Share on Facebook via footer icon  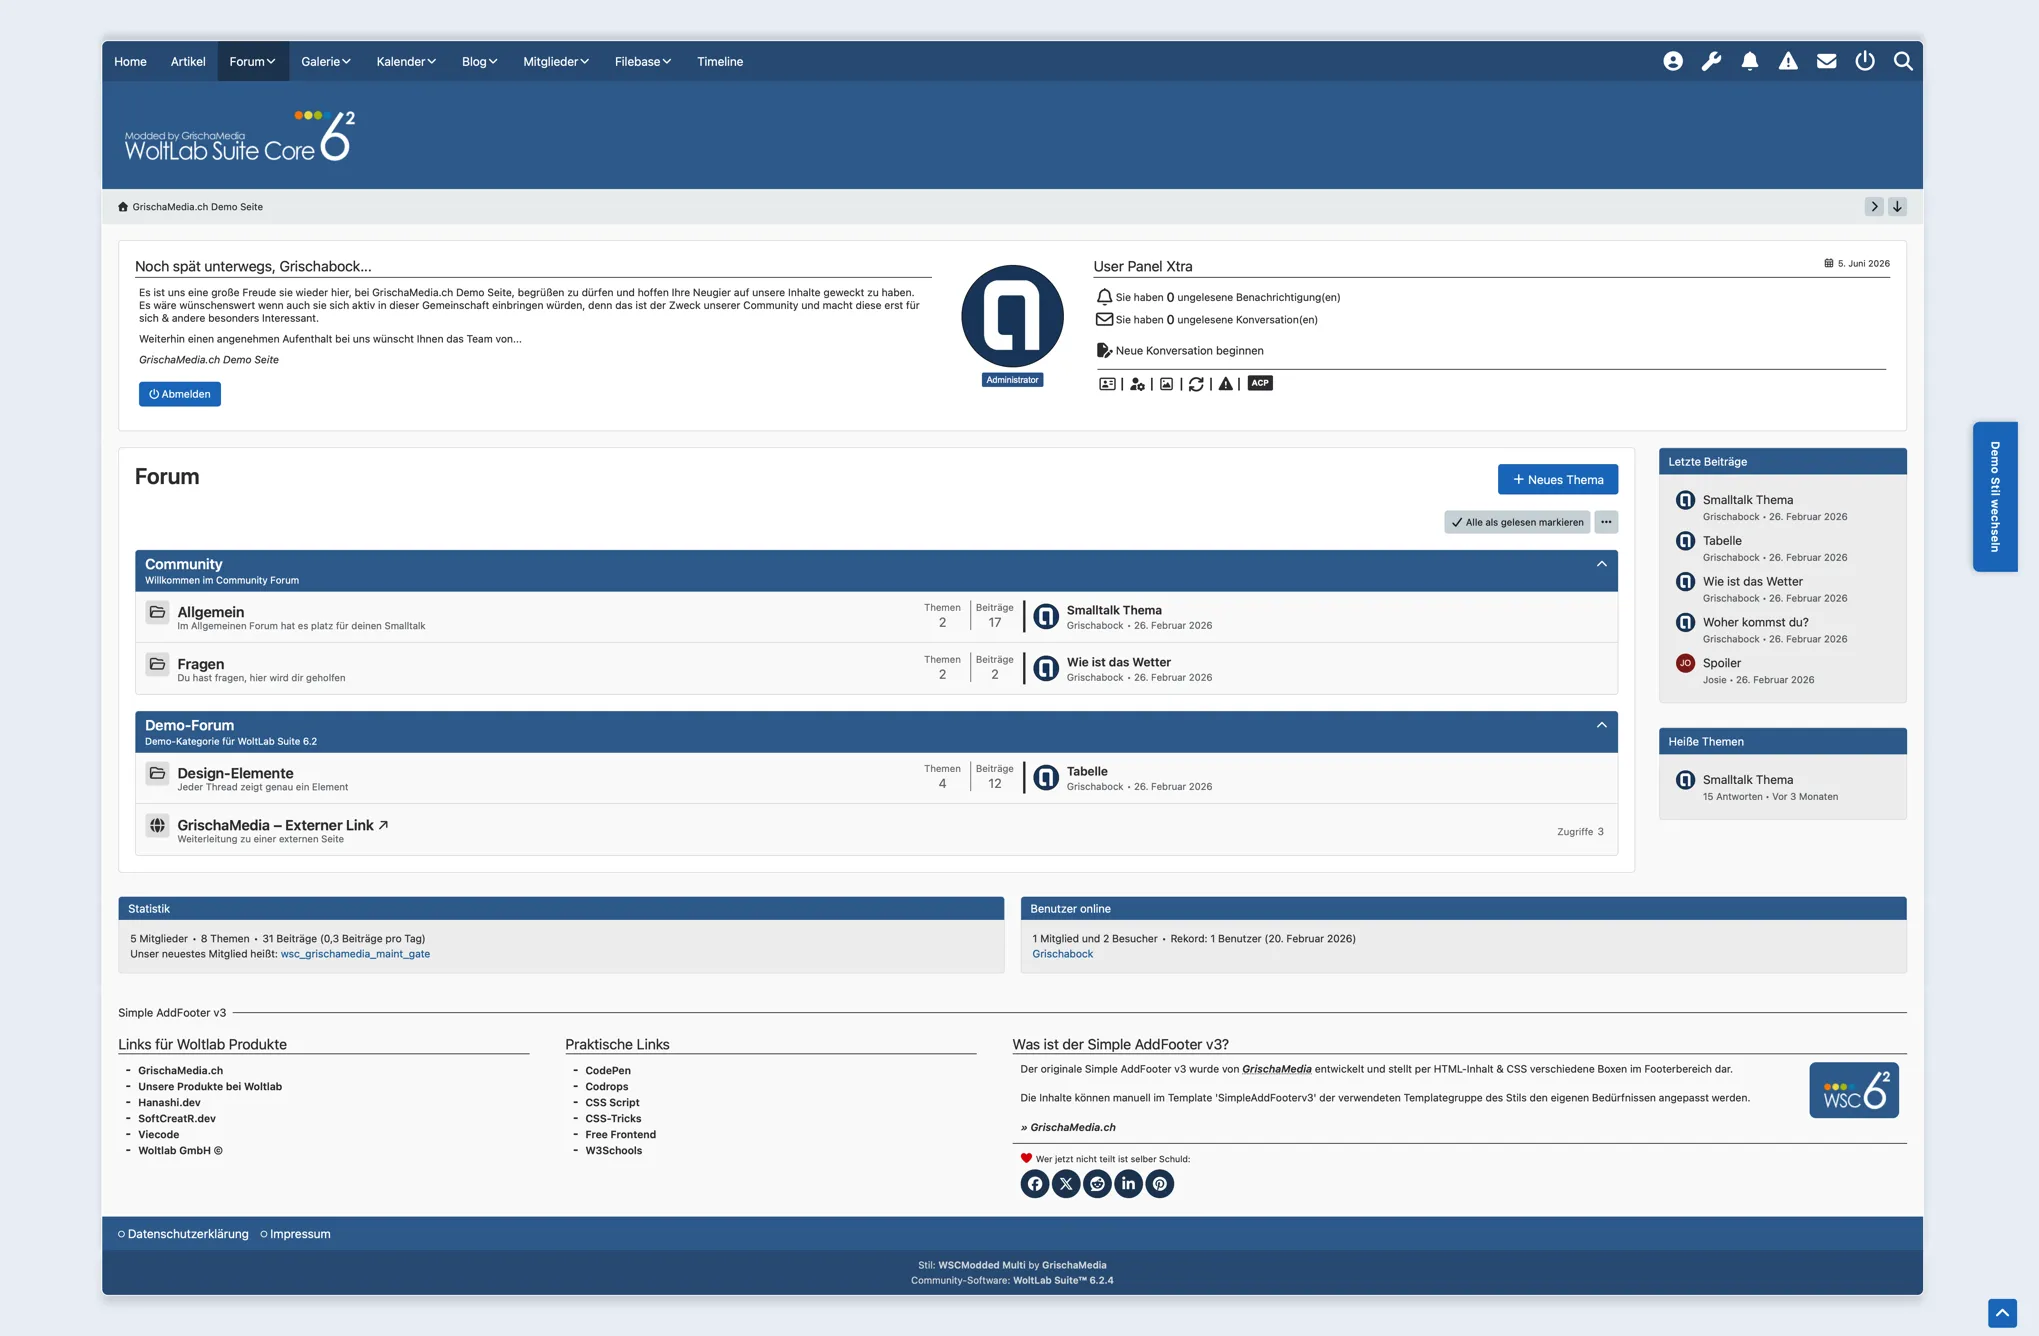point(1035,1184)
